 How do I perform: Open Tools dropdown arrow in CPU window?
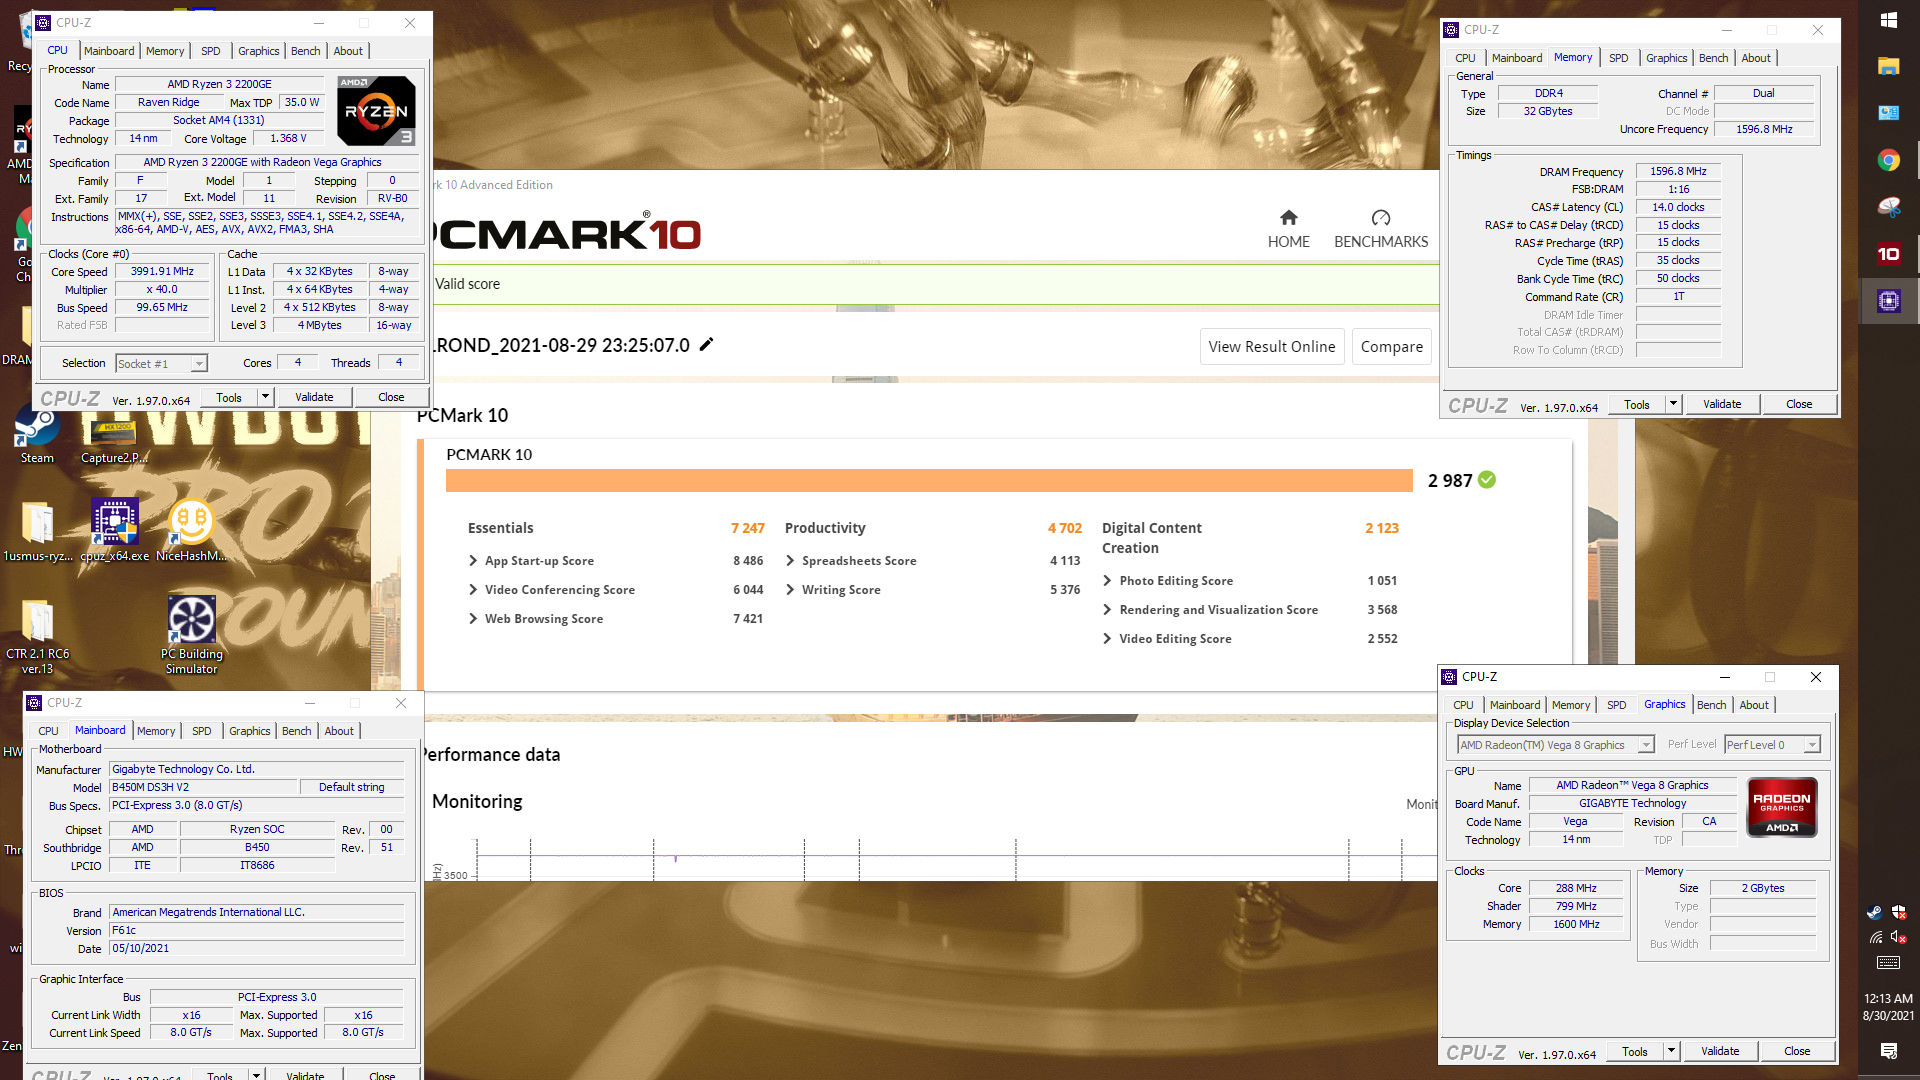pos(265,397)
